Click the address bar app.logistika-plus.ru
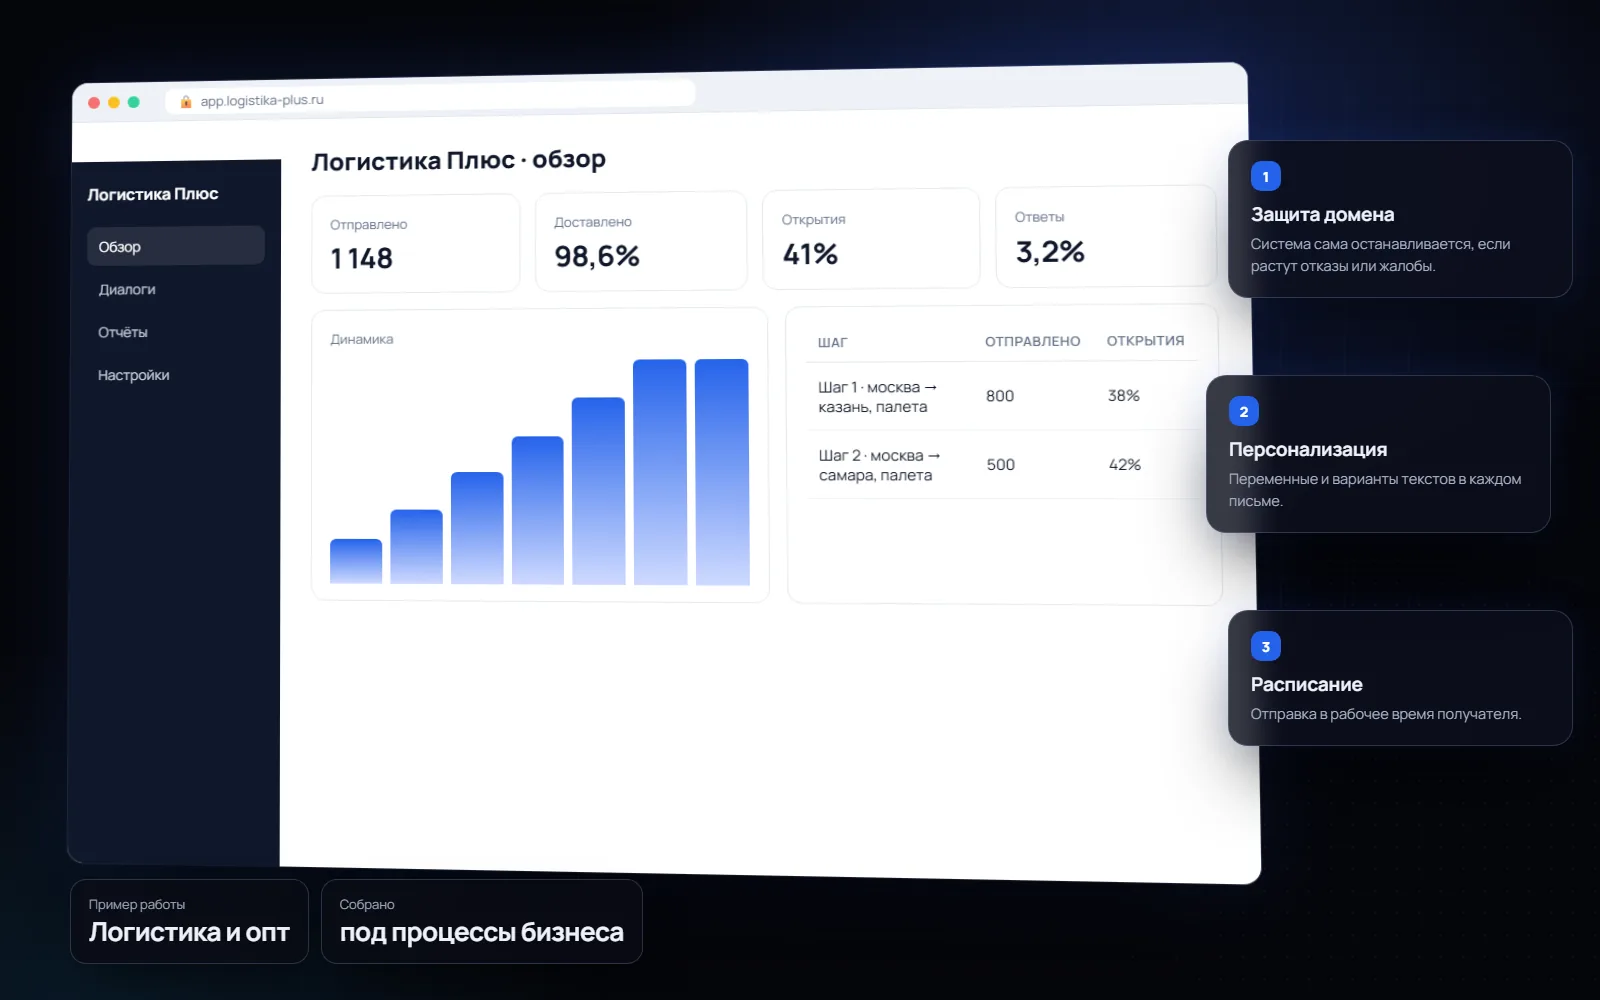 pyautogui.click(x=430, y=97)
